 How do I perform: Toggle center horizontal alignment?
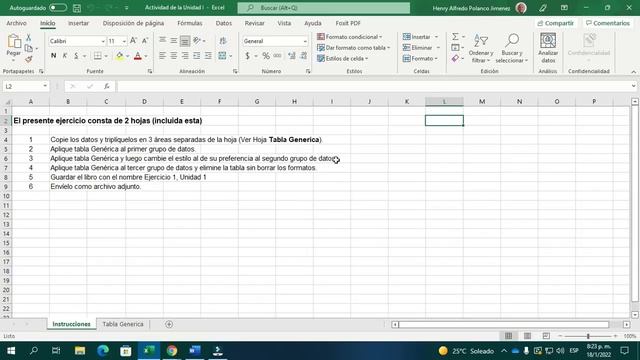pyautogui.click(x=174, y=56)
